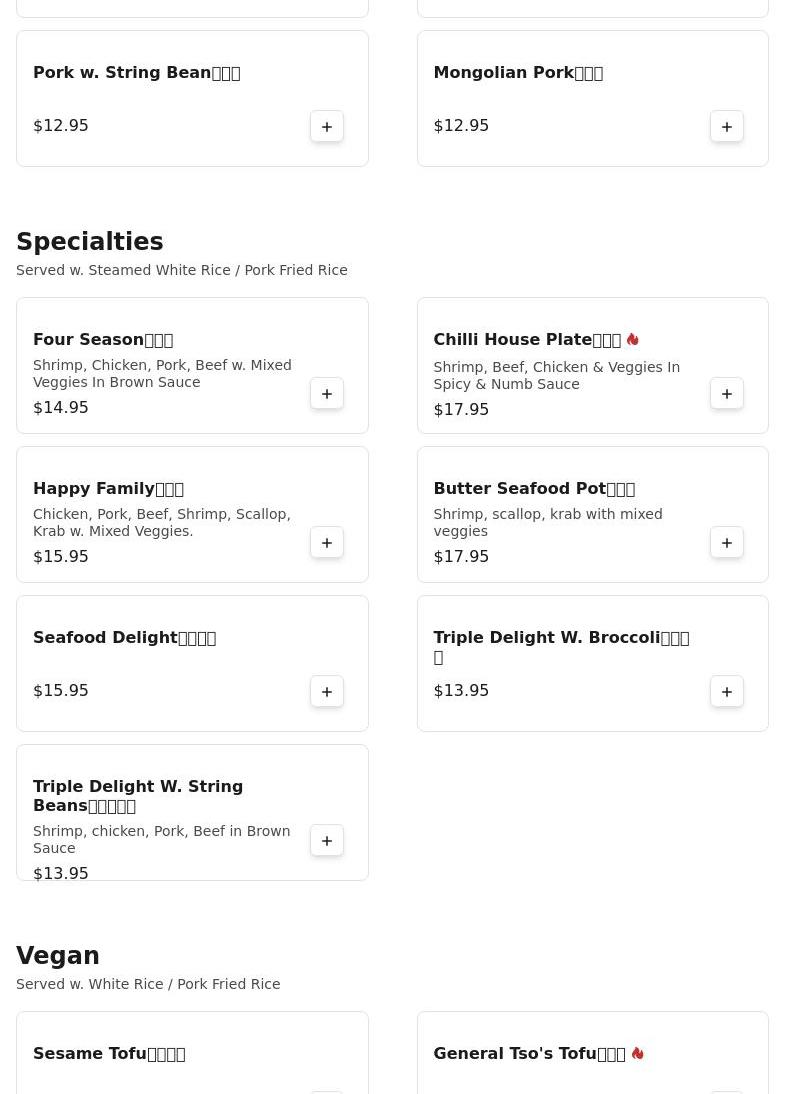Add Pork w. String Bean to cart

327,127
